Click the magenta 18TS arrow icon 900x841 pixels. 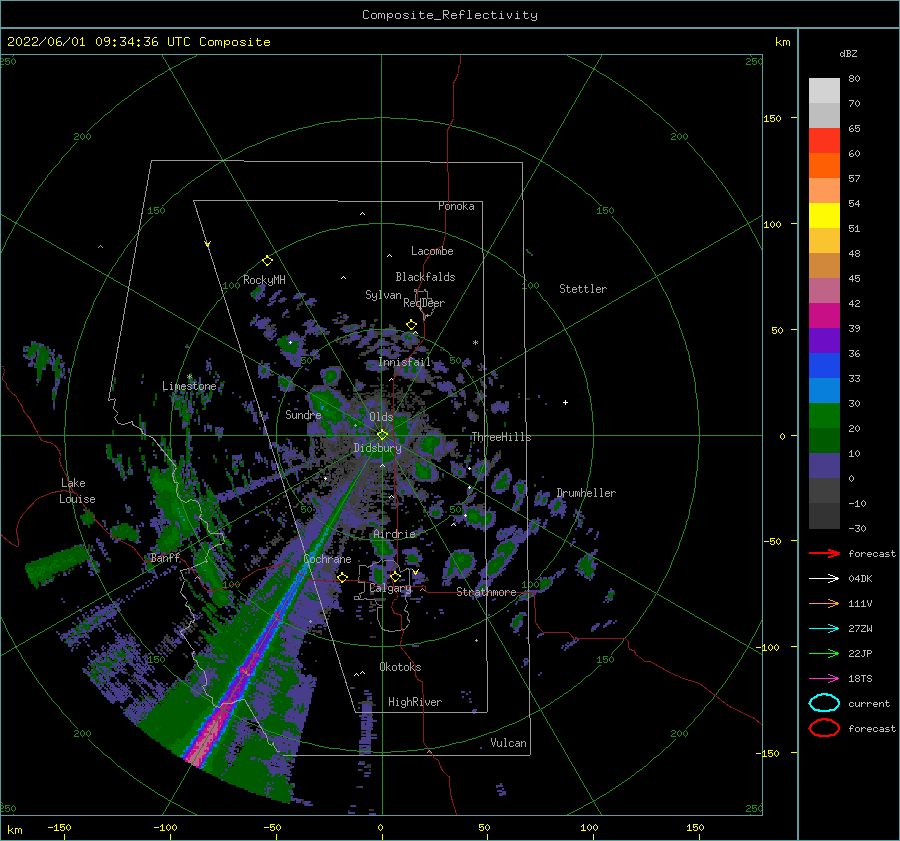coord(824,679)
